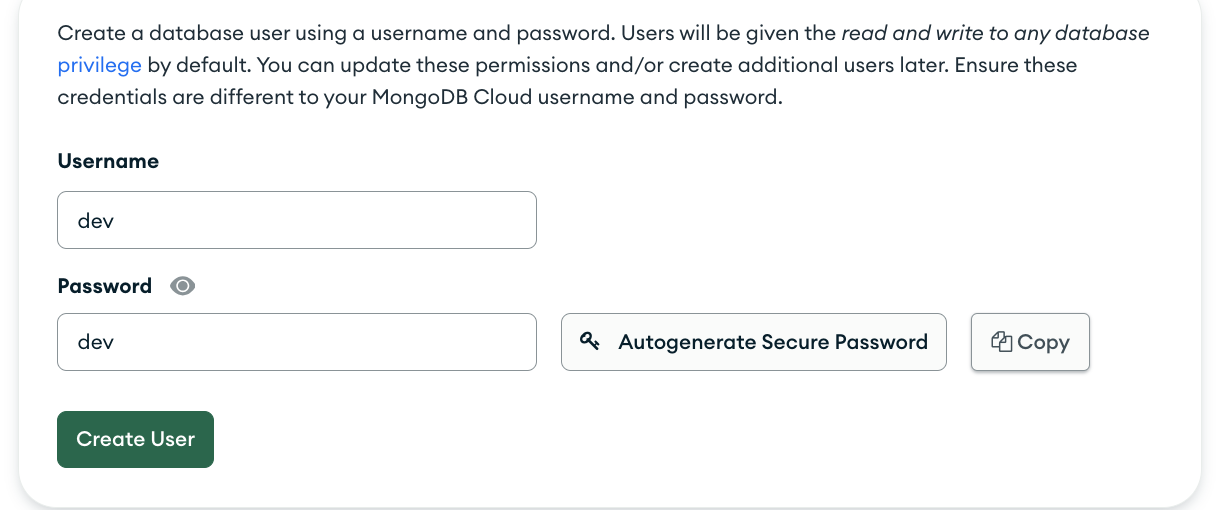
Task: Click the 'dev' text in the Password field
Action: (96, 342)
